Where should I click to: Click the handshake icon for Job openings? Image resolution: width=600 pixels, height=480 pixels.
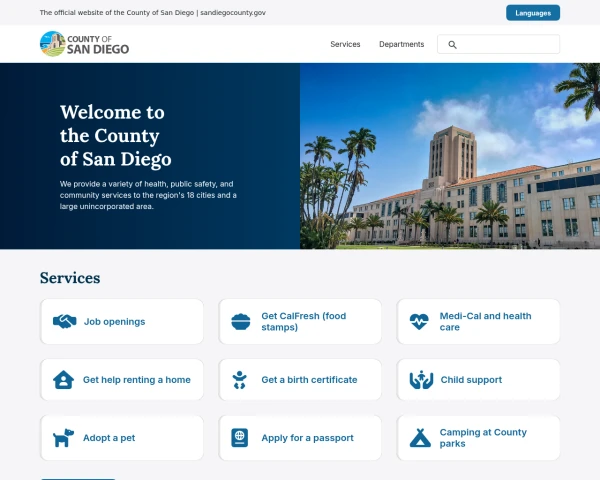(x=65, y=322)
